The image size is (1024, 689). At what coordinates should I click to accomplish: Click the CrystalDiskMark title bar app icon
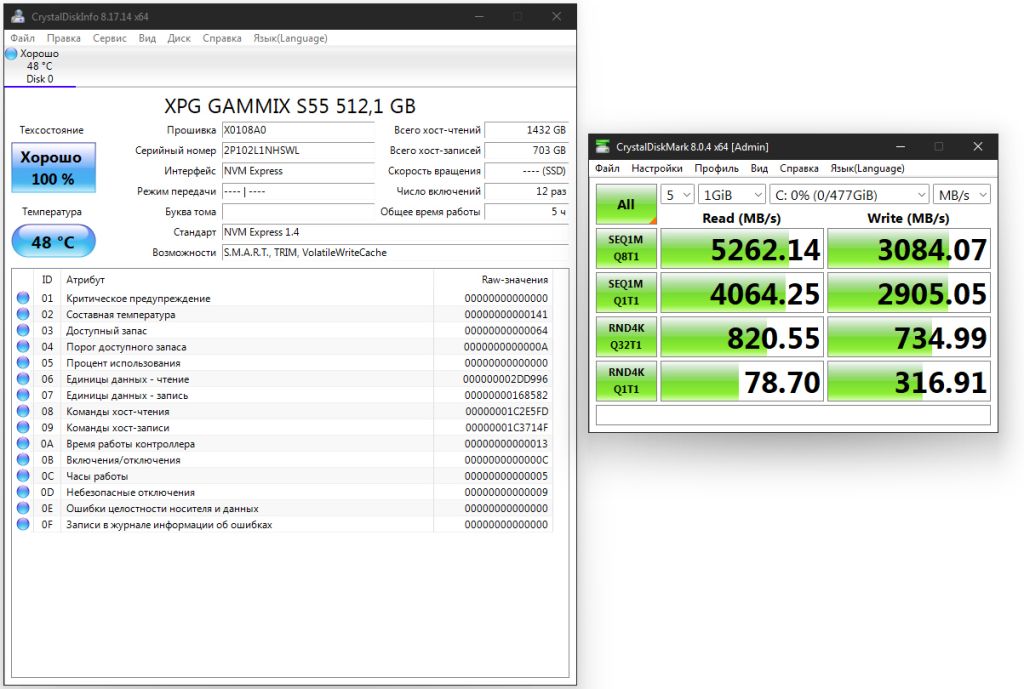[603, 146]
